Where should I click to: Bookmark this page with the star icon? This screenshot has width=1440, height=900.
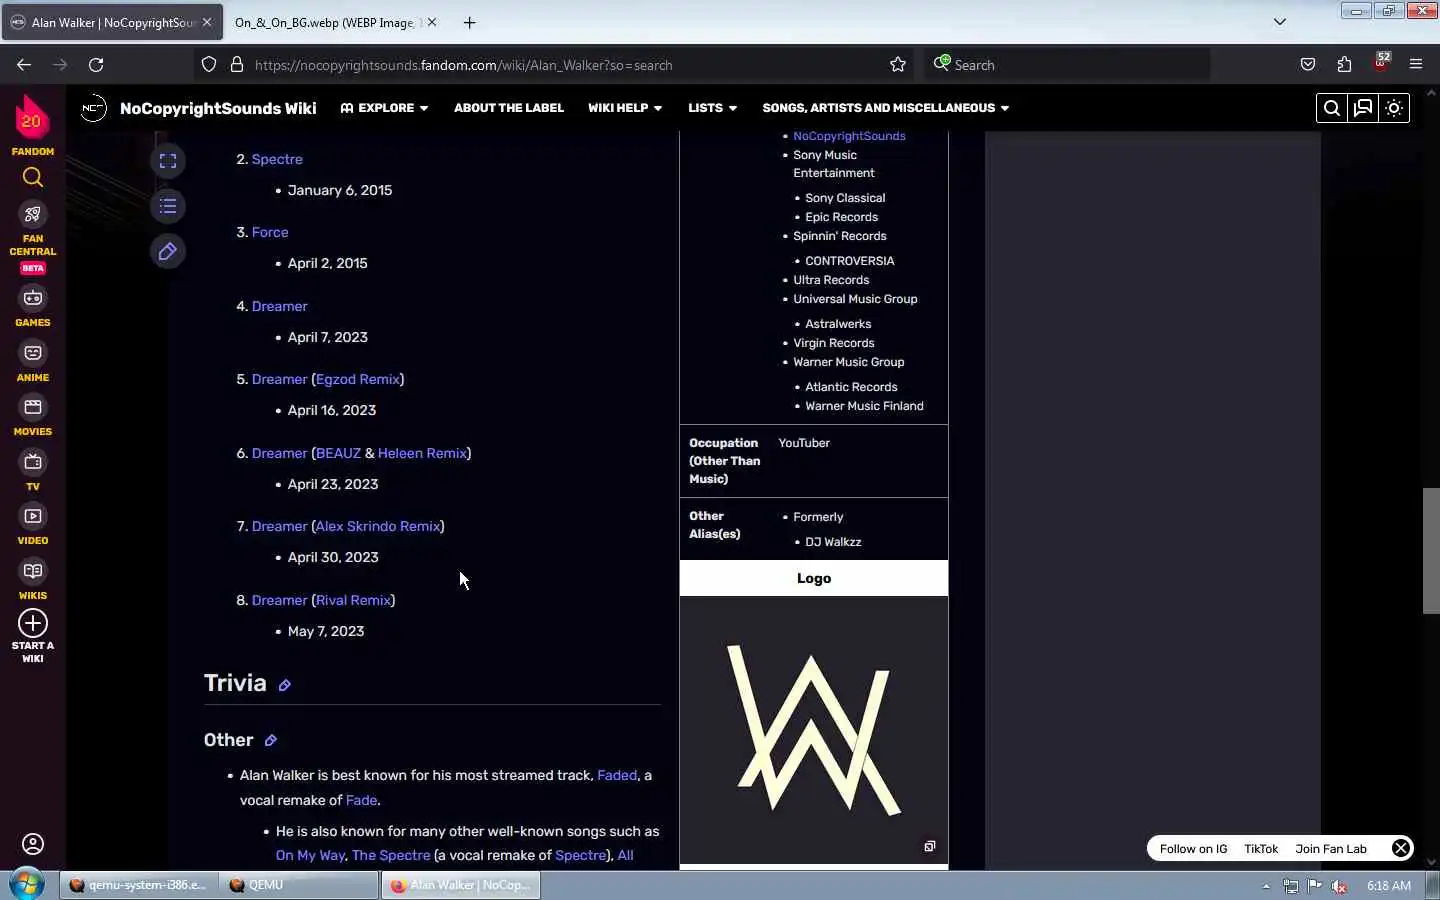click(x=898, y=65)
